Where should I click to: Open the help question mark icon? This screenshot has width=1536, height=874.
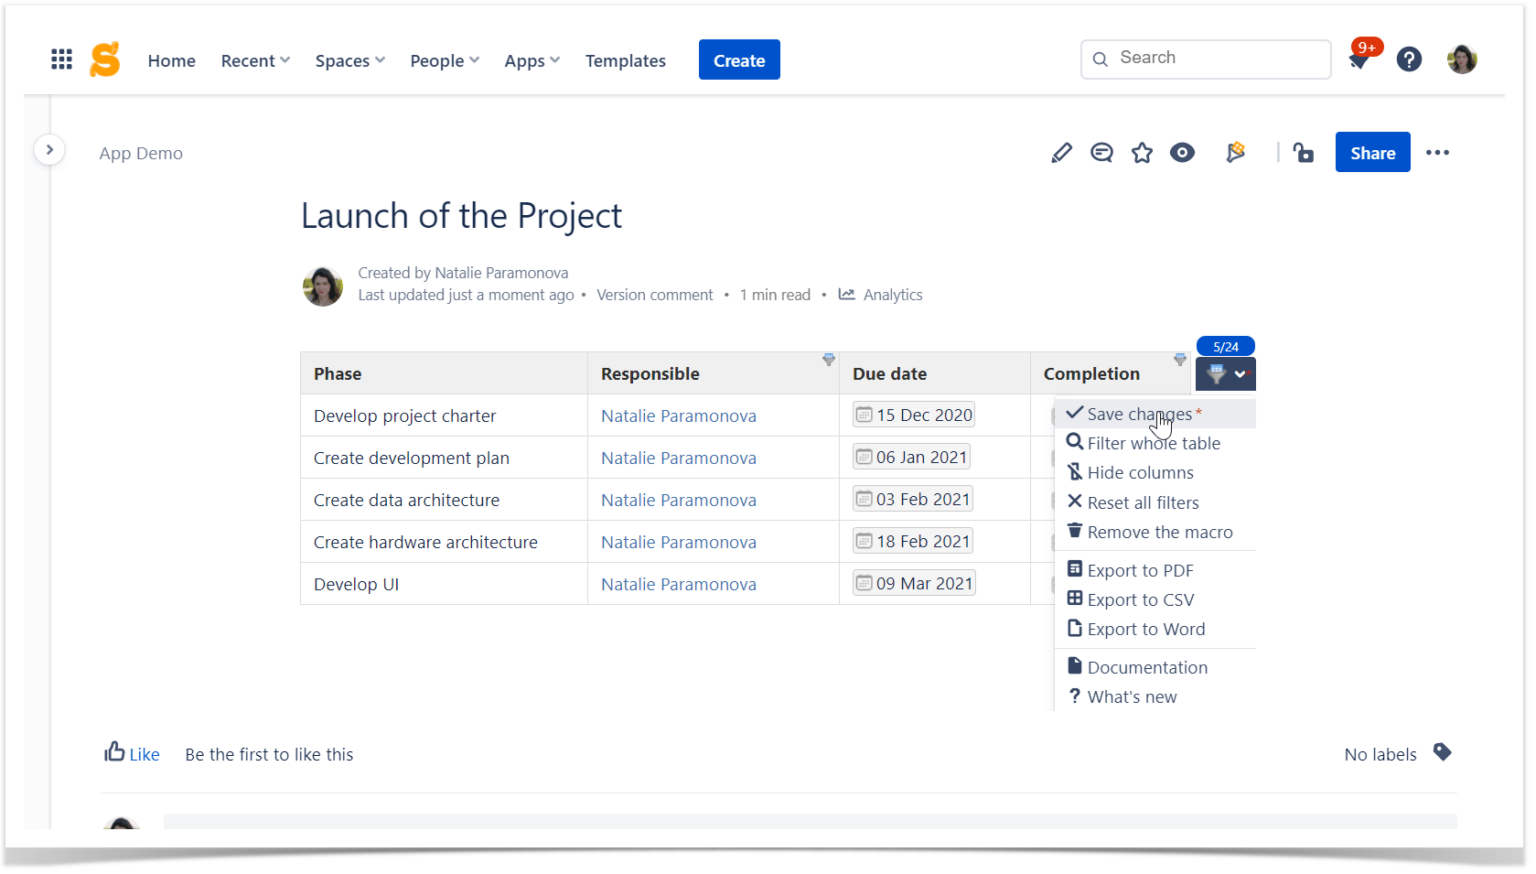(1409, 59)
